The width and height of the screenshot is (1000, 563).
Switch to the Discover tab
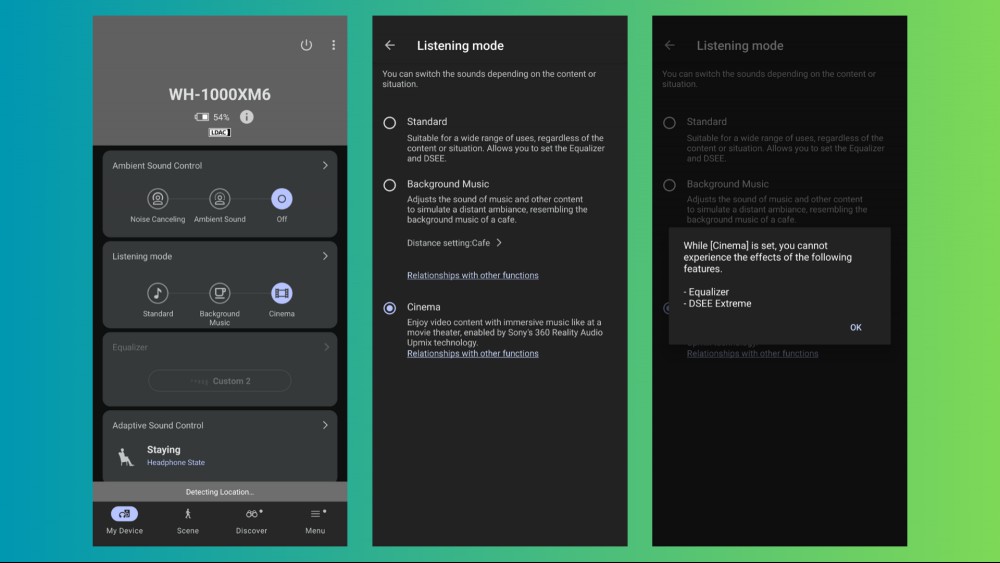pos(251,521)
